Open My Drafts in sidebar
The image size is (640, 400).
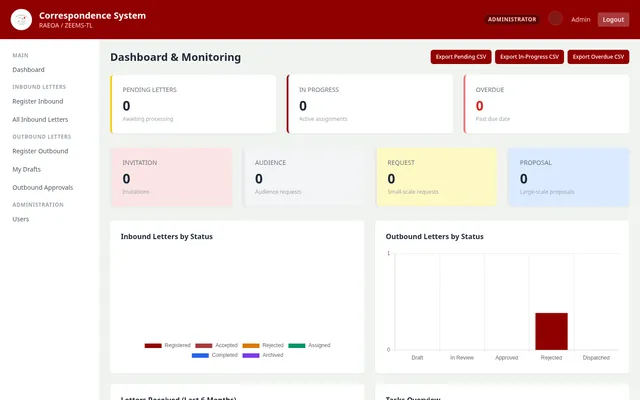pos(27,169)
